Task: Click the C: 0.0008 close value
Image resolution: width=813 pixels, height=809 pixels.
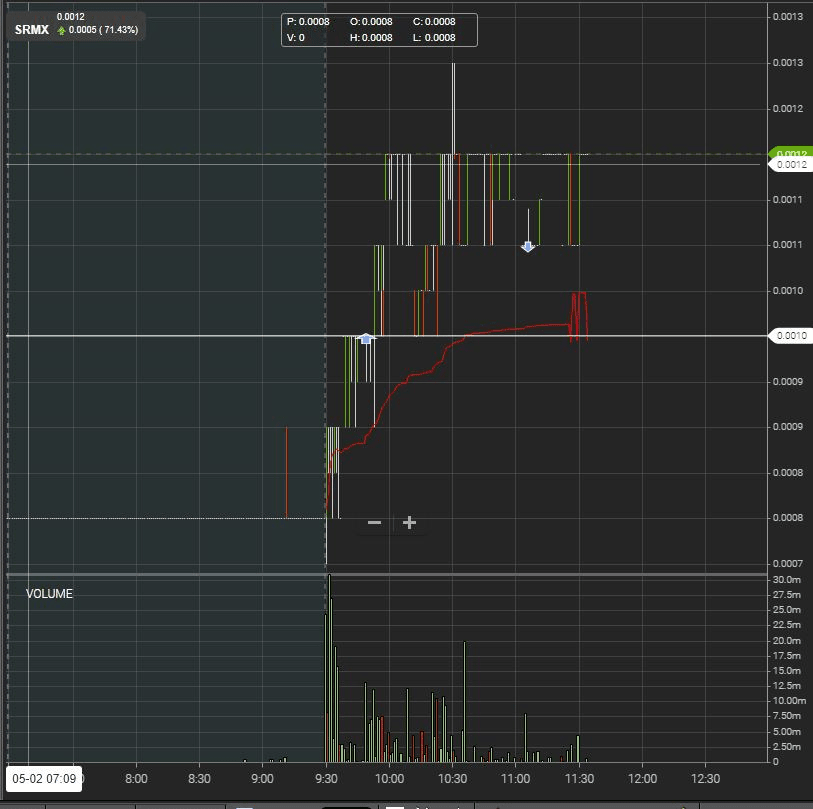Action: pos(434,22)
